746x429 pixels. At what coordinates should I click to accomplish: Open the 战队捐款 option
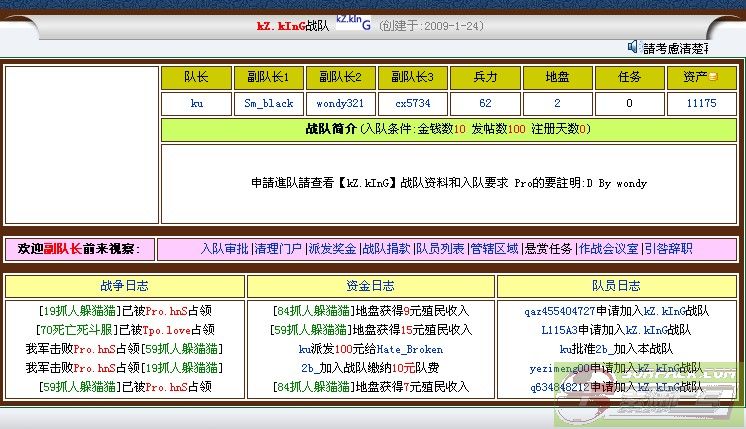[386, 249]
